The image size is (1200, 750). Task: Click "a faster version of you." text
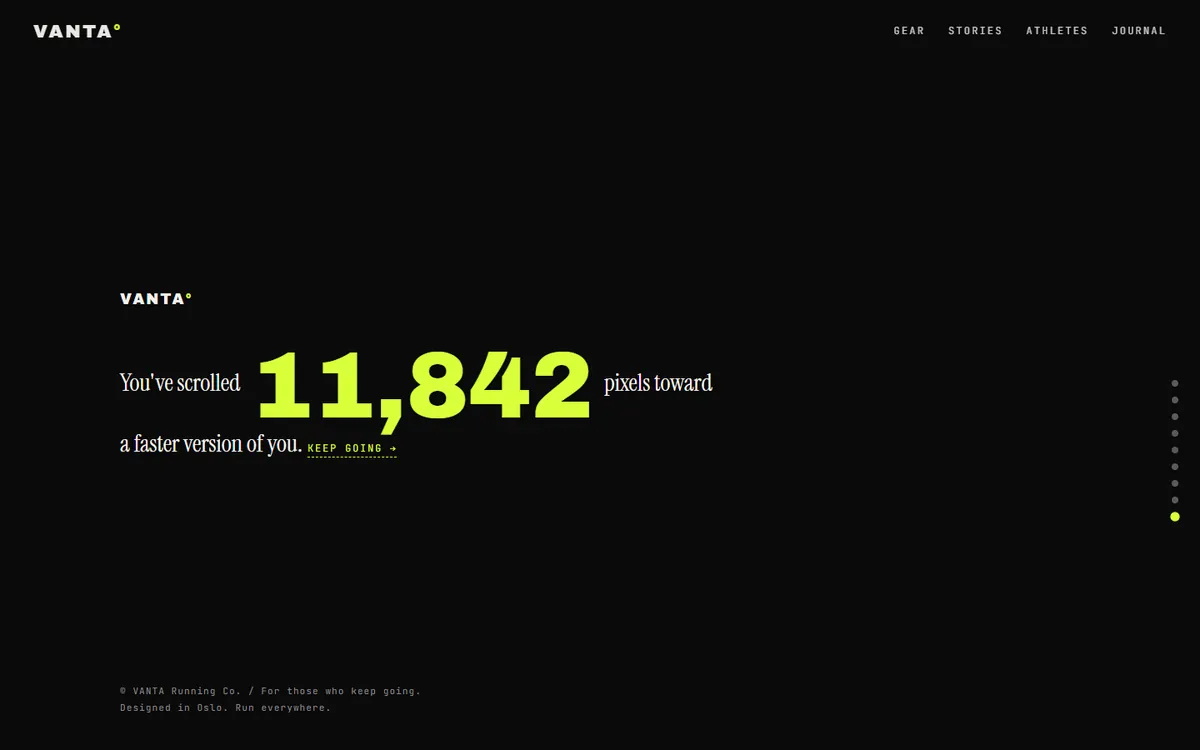click(x=211, y=444)
